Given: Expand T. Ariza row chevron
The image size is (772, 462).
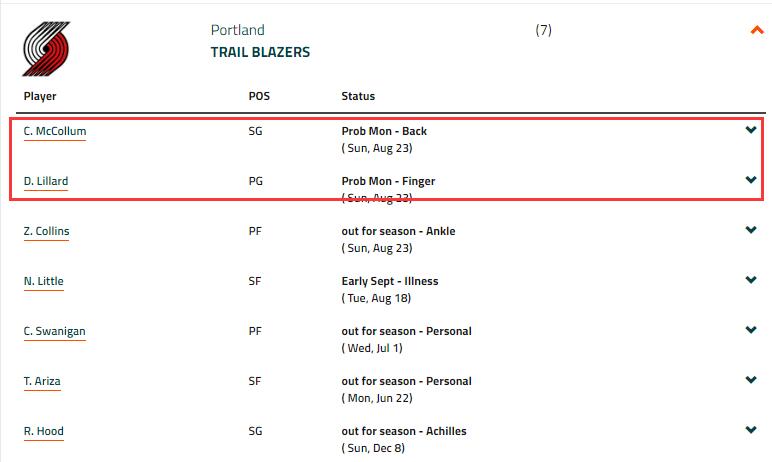Looking at the screenshot, I should (751, 380).
